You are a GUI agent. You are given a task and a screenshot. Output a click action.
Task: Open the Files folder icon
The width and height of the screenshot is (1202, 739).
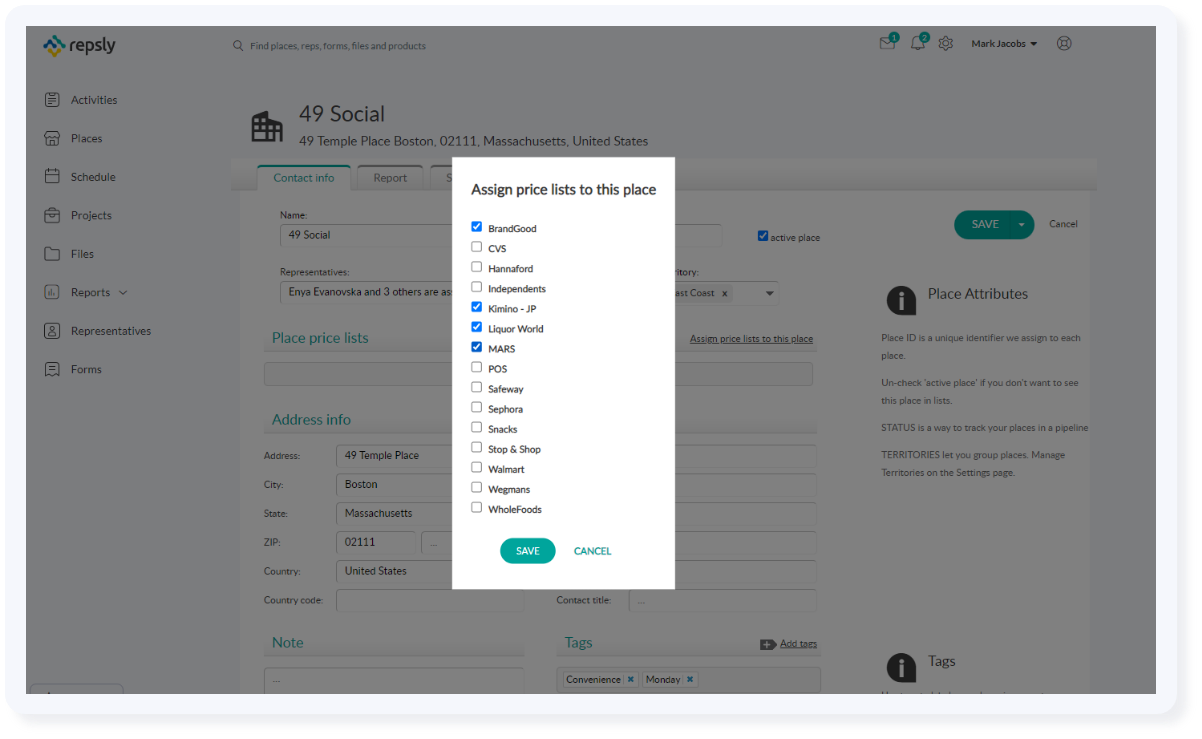52,254
